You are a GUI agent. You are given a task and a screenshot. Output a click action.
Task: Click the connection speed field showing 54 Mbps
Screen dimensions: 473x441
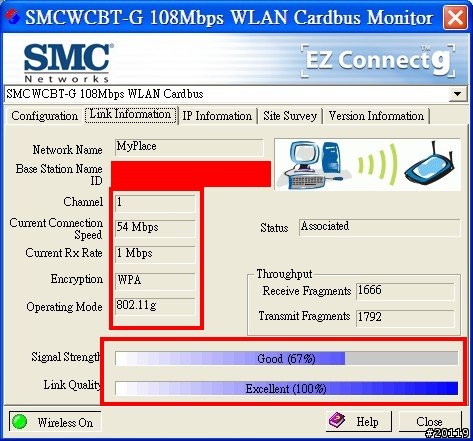(x=155, y=228)
